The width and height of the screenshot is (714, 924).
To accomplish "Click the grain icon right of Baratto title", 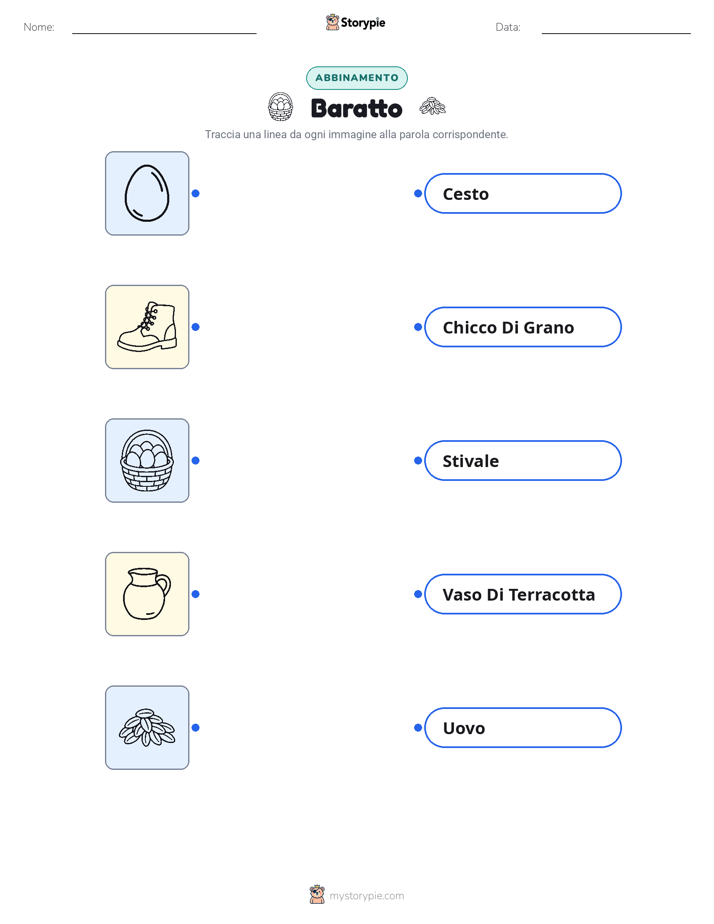I will point(432,106).
